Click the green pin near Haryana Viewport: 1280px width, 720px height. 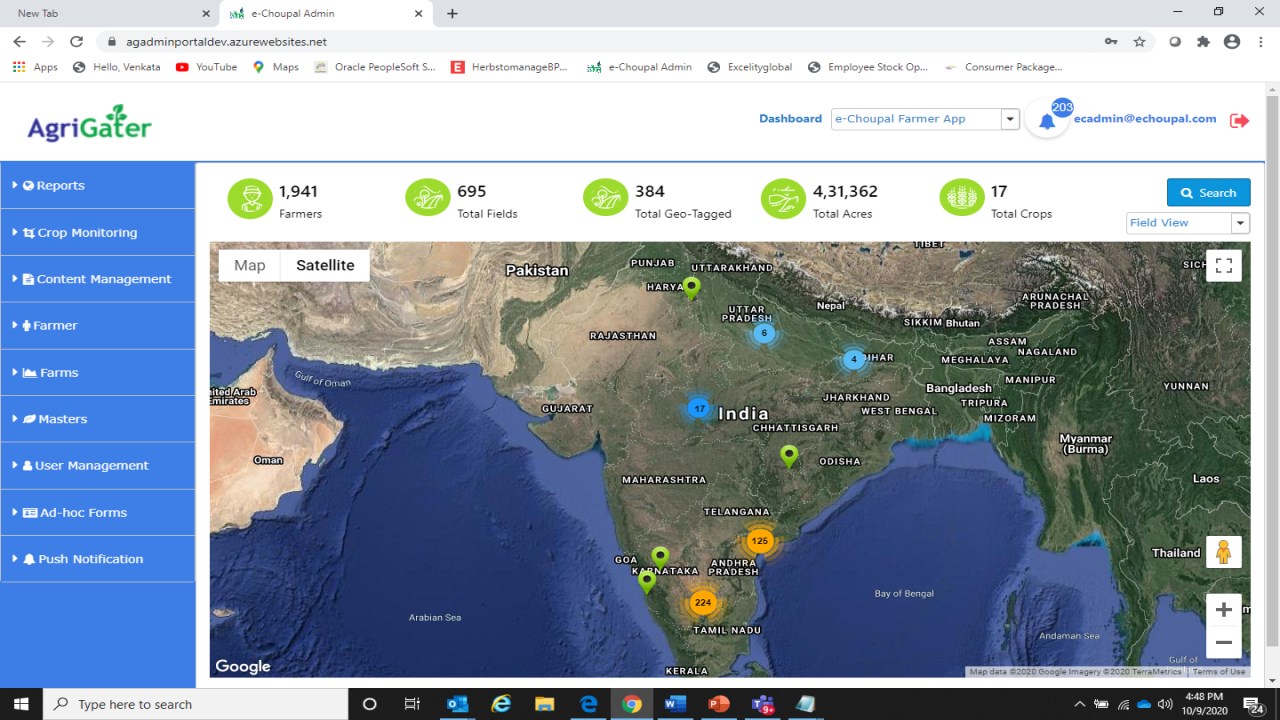(x=691, y=289)
